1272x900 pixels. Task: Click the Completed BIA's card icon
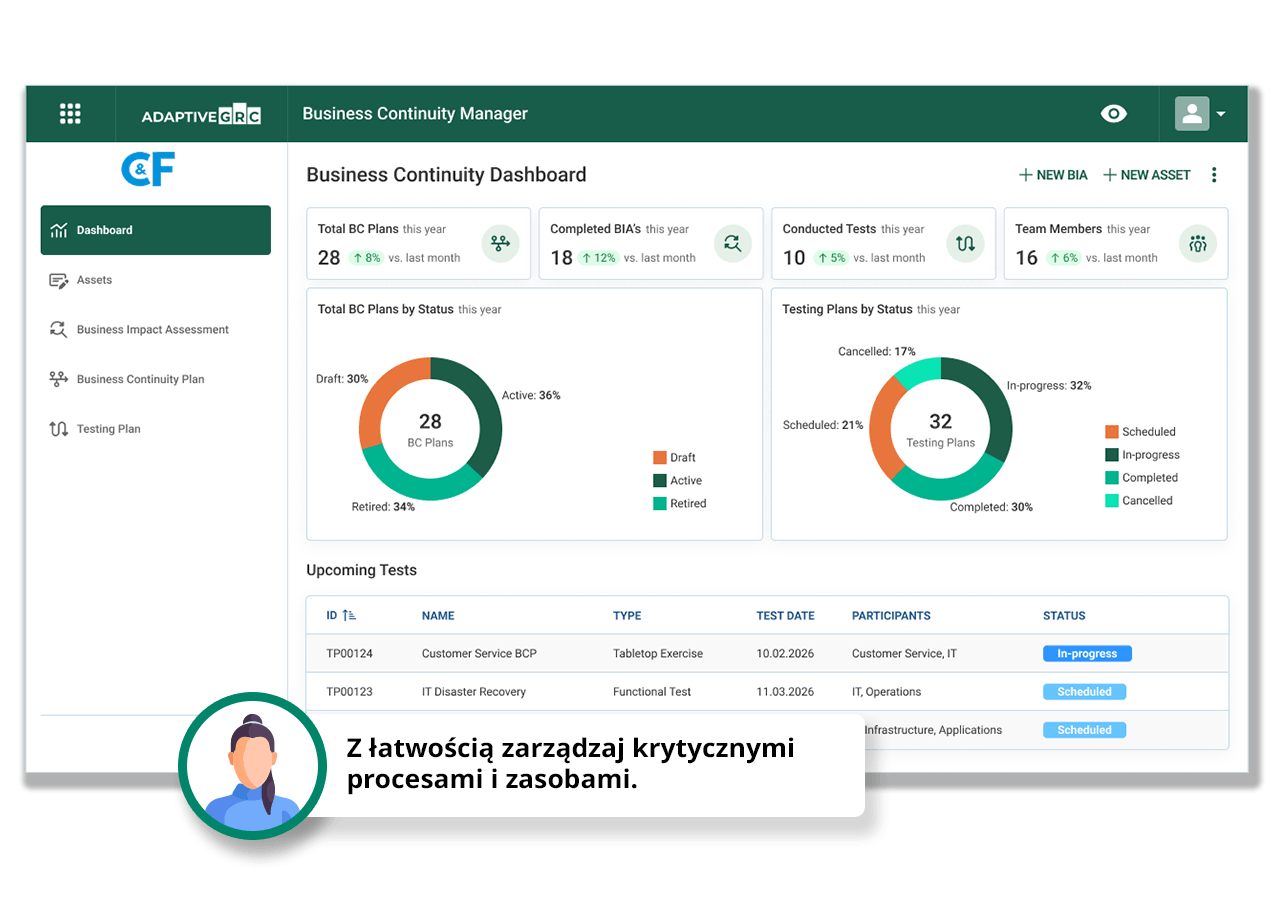pos(733,243)
